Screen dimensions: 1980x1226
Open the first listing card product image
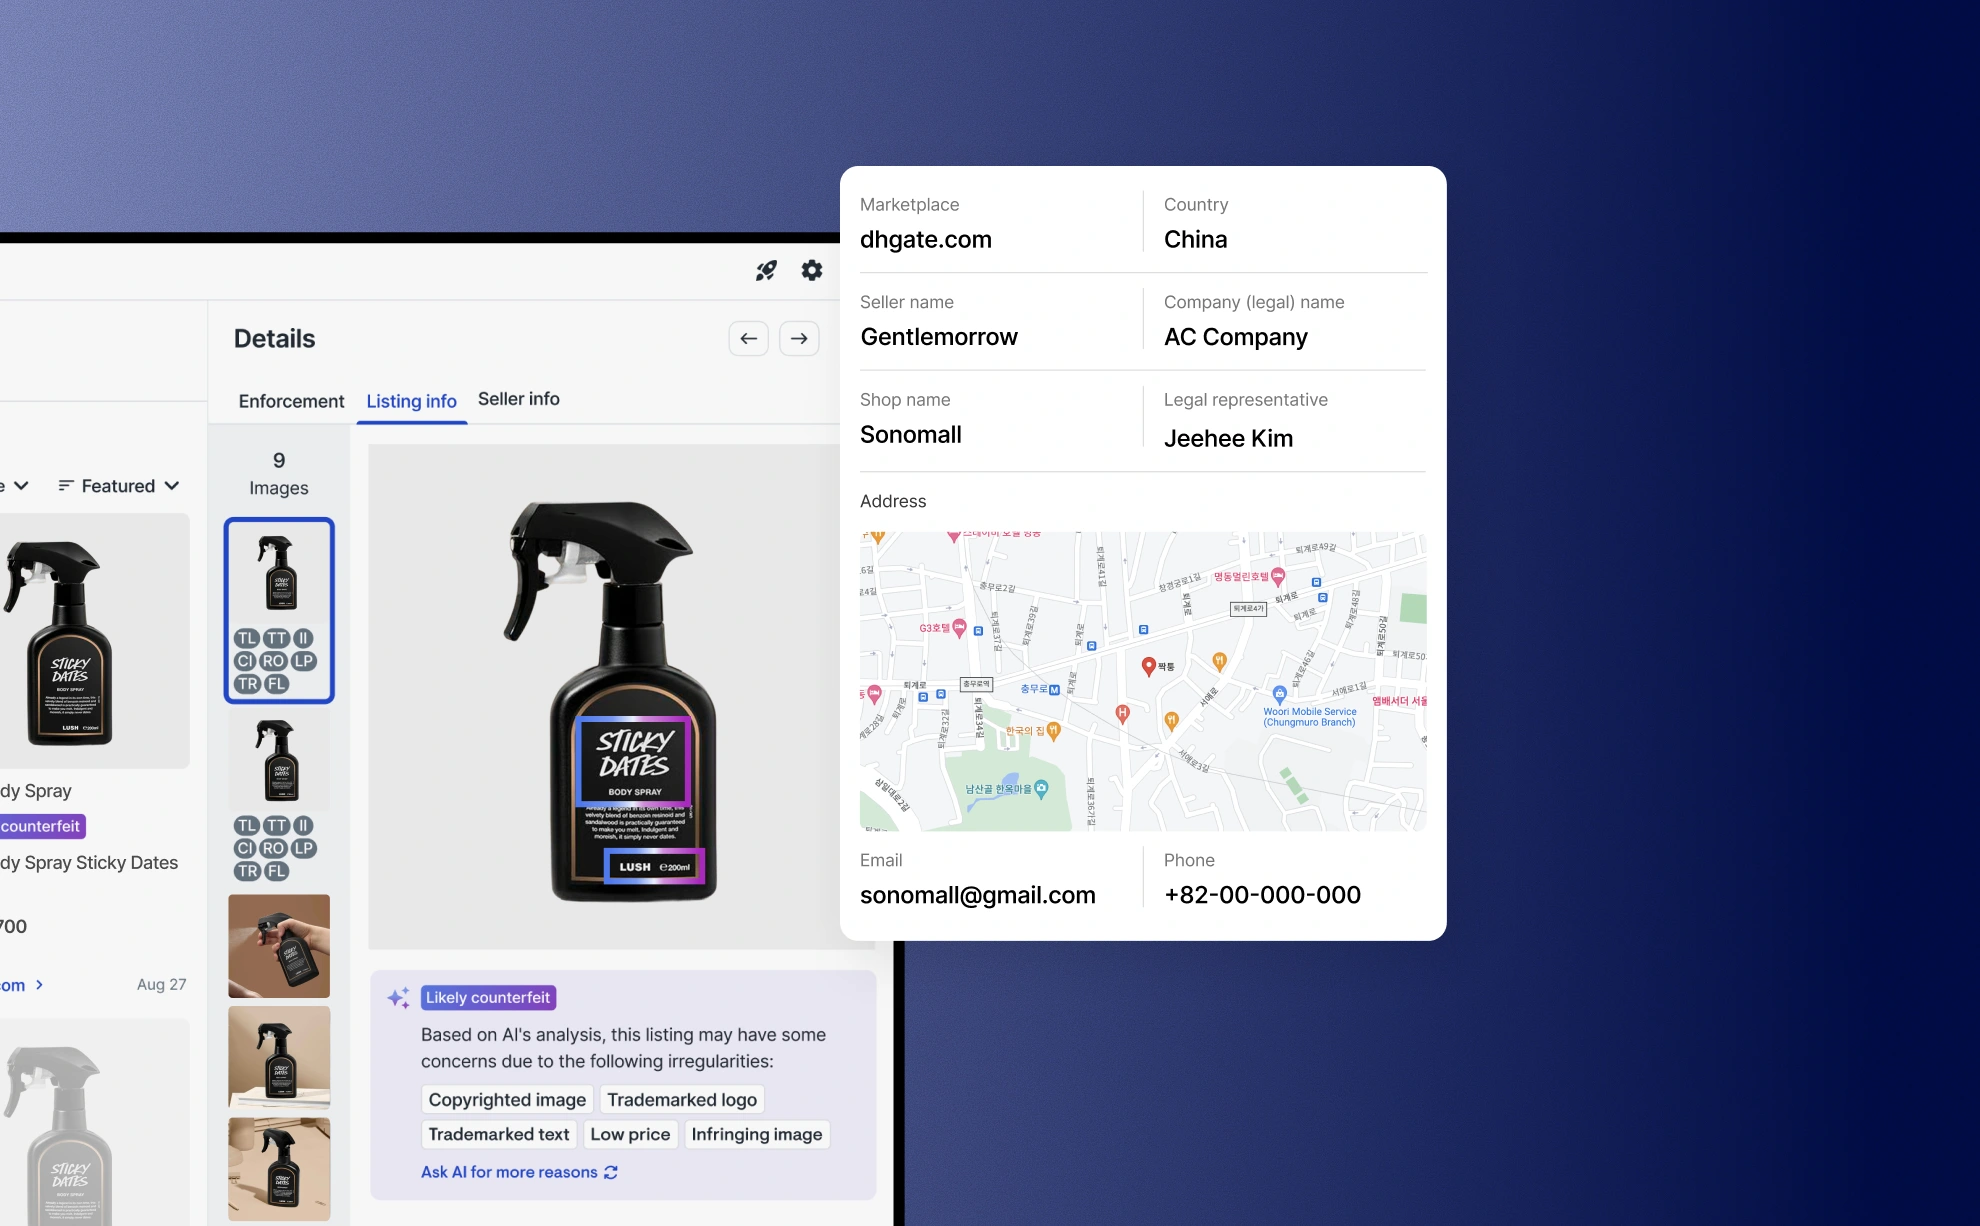pos(93,641)
